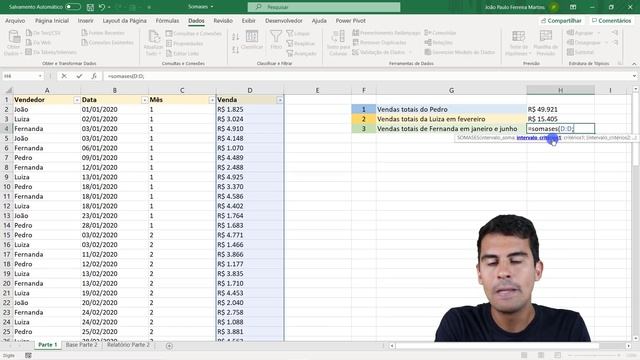Switch to the Página Inicial tab
Viewport: 640px width, 360px height.
point(52,20)
